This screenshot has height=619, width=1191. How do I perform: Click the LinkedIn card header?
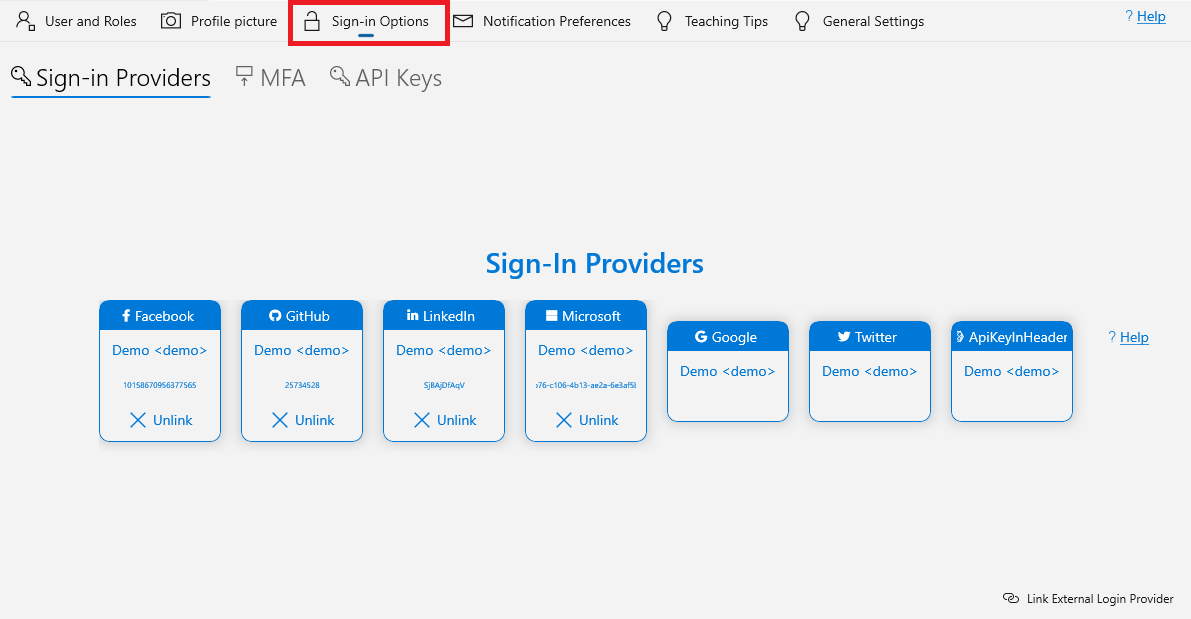(x=444, y=315)
